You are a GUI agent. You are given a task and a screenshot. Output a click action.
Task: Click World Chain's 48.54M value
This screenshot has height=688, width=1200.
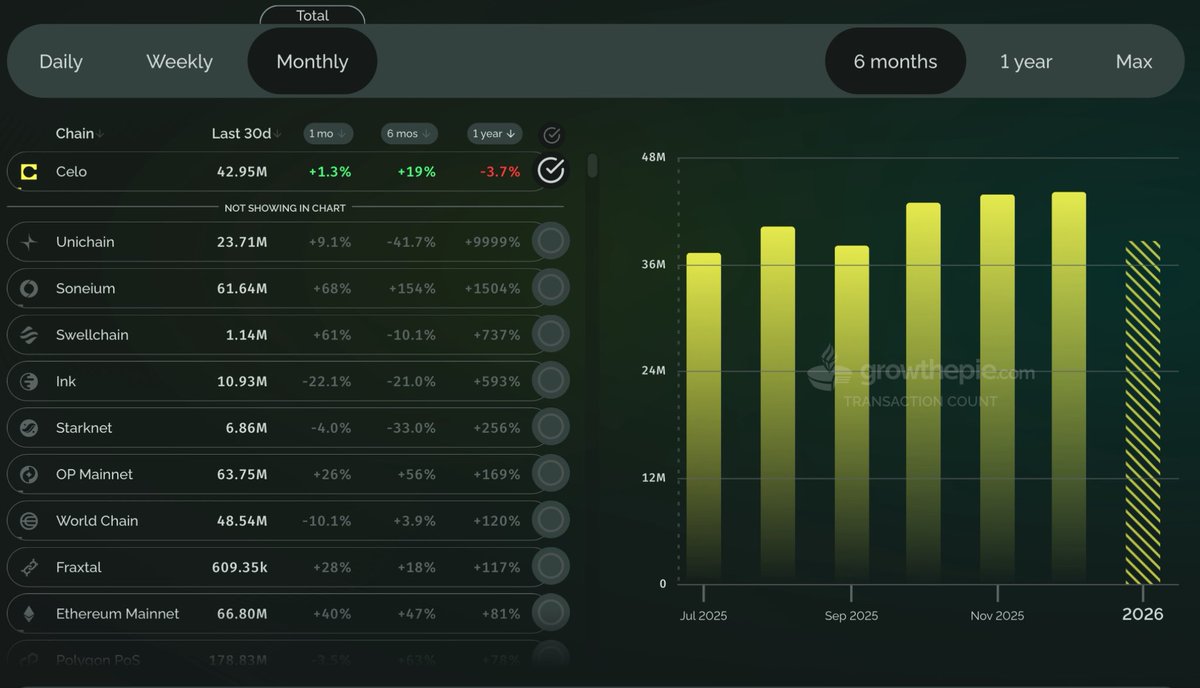(242, 521)
